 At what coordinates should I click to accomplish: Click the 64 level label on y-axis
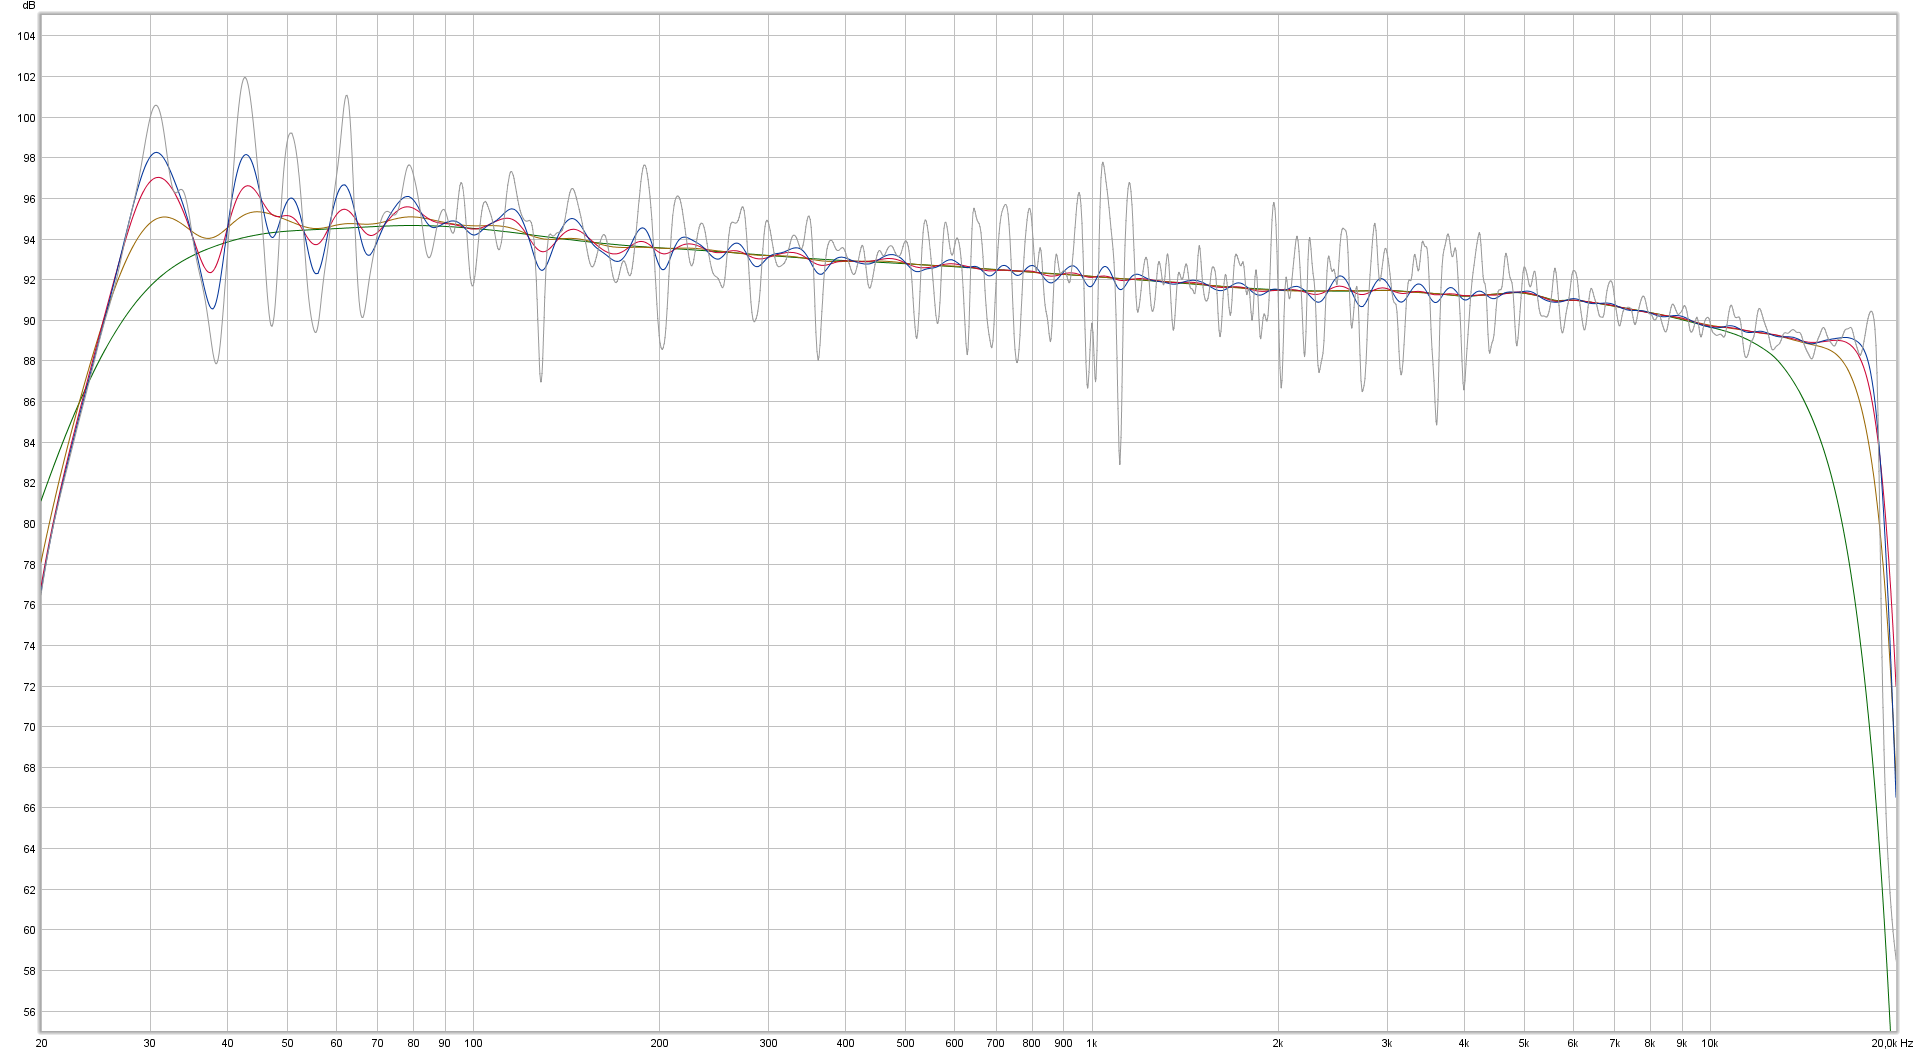coord(29,850)
